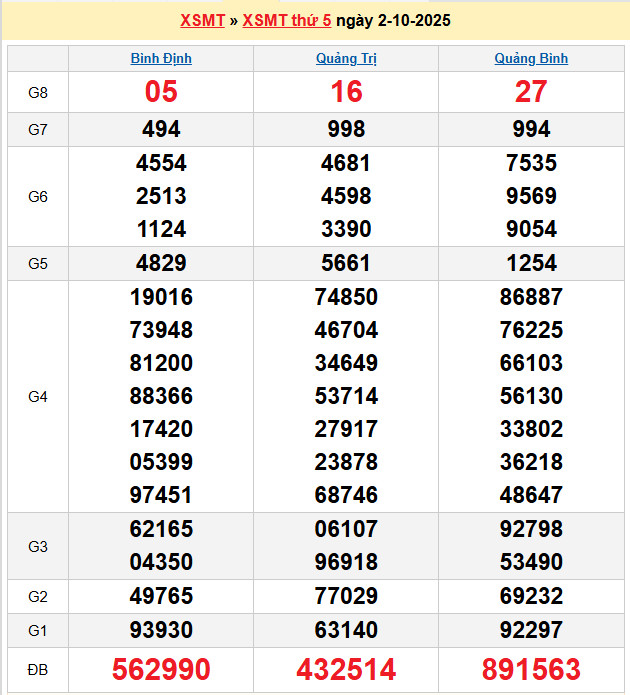Image resolution: width=630 pixels, height=695 pixels.
Task: Select G2 number 77029
Action: click(346, 597)
